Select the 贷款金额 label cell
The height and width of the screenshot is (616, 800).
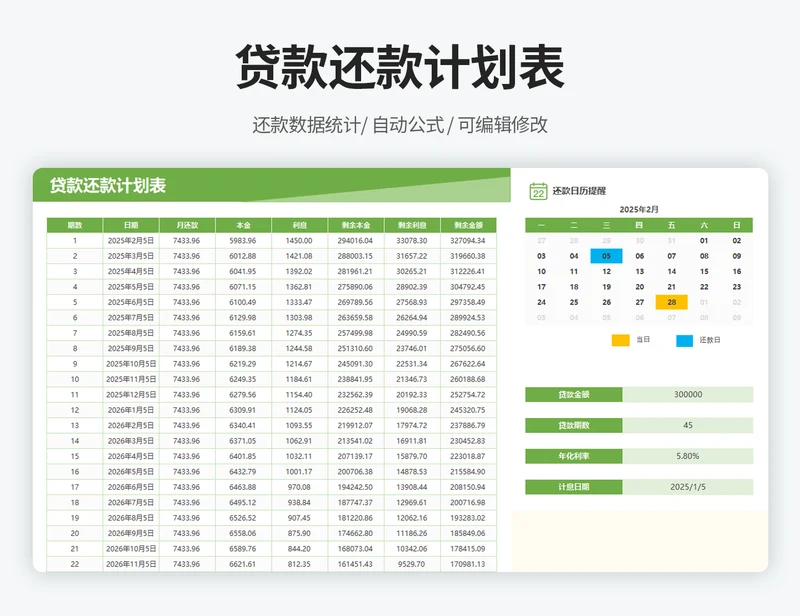pyautogui.click(x=574, y=395)
